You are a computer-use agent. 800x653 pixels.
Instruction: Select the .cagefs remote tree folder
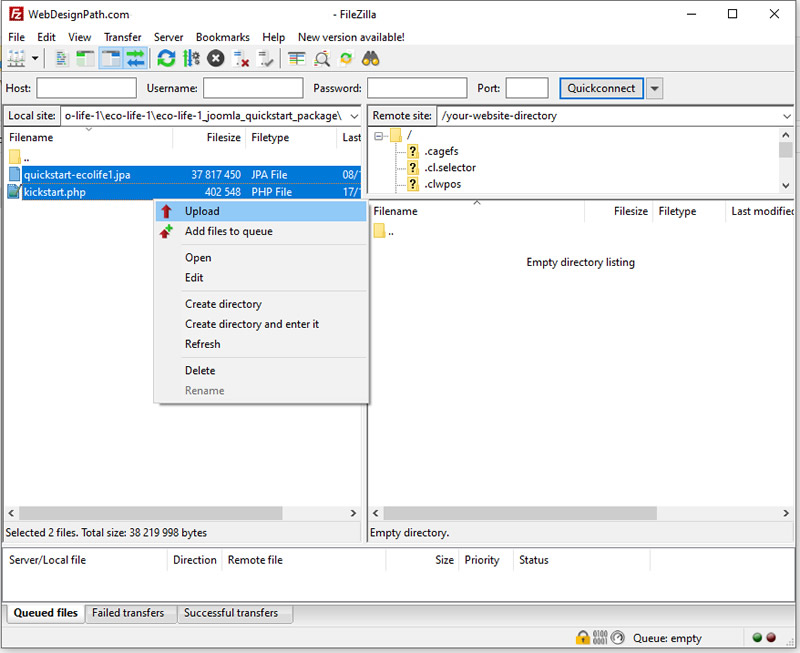point(441,151)
